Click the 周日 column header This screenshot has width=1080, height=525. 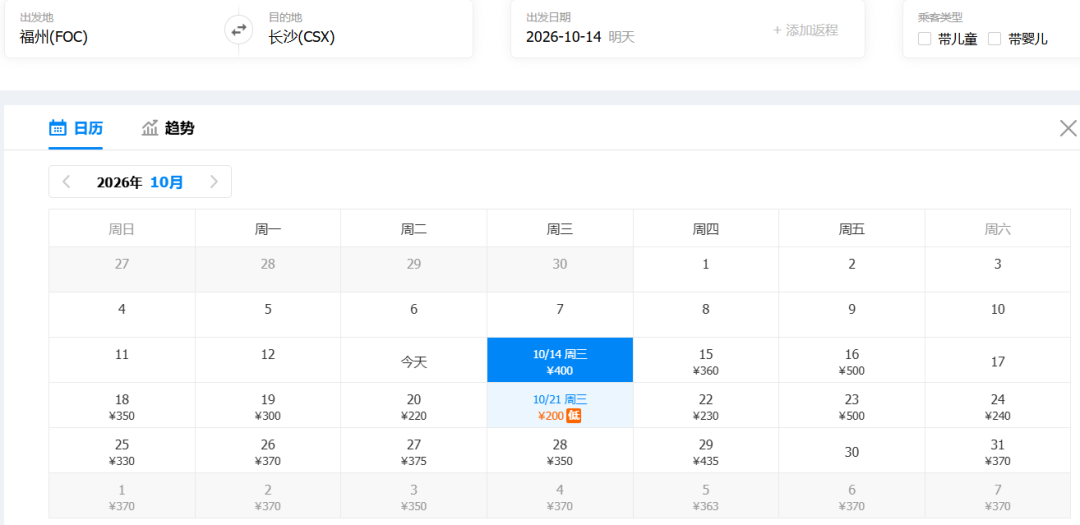coord(122,229)
